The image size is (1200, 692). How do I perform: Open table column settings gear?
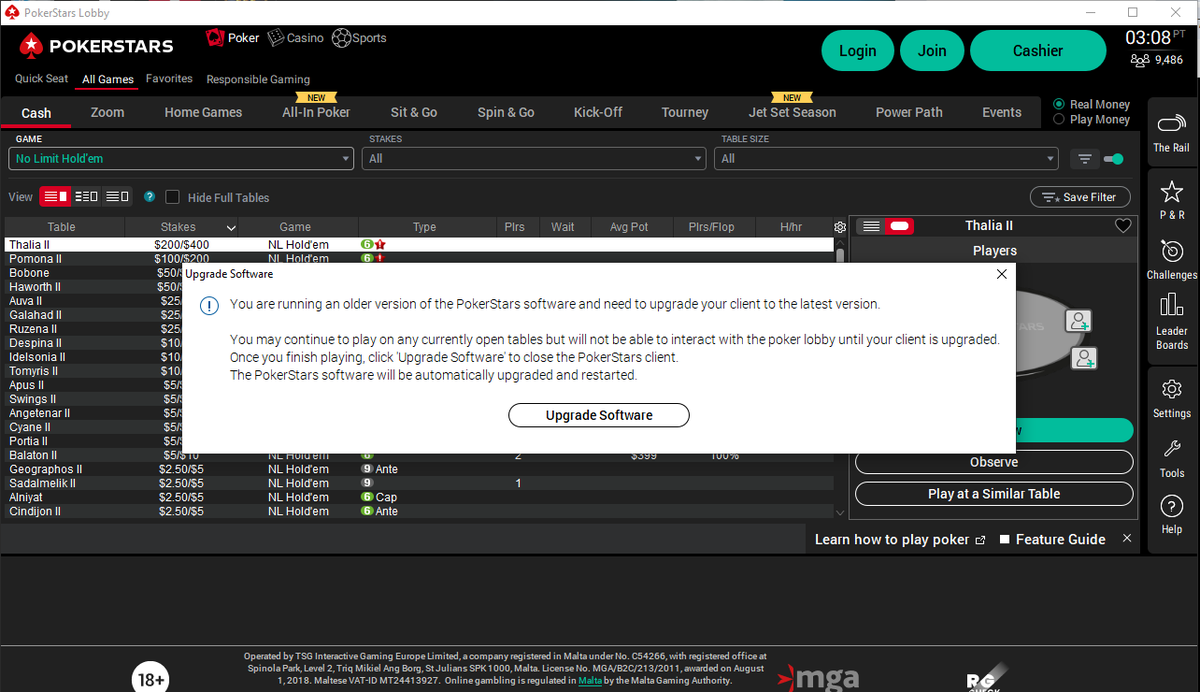point(840,227)
